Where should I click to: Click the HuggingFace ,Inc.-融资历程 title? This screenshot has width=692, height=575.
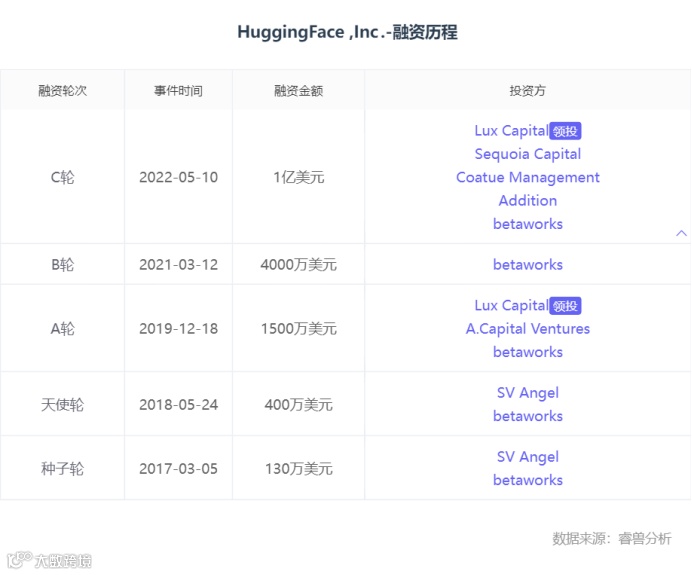pos(347,32)
